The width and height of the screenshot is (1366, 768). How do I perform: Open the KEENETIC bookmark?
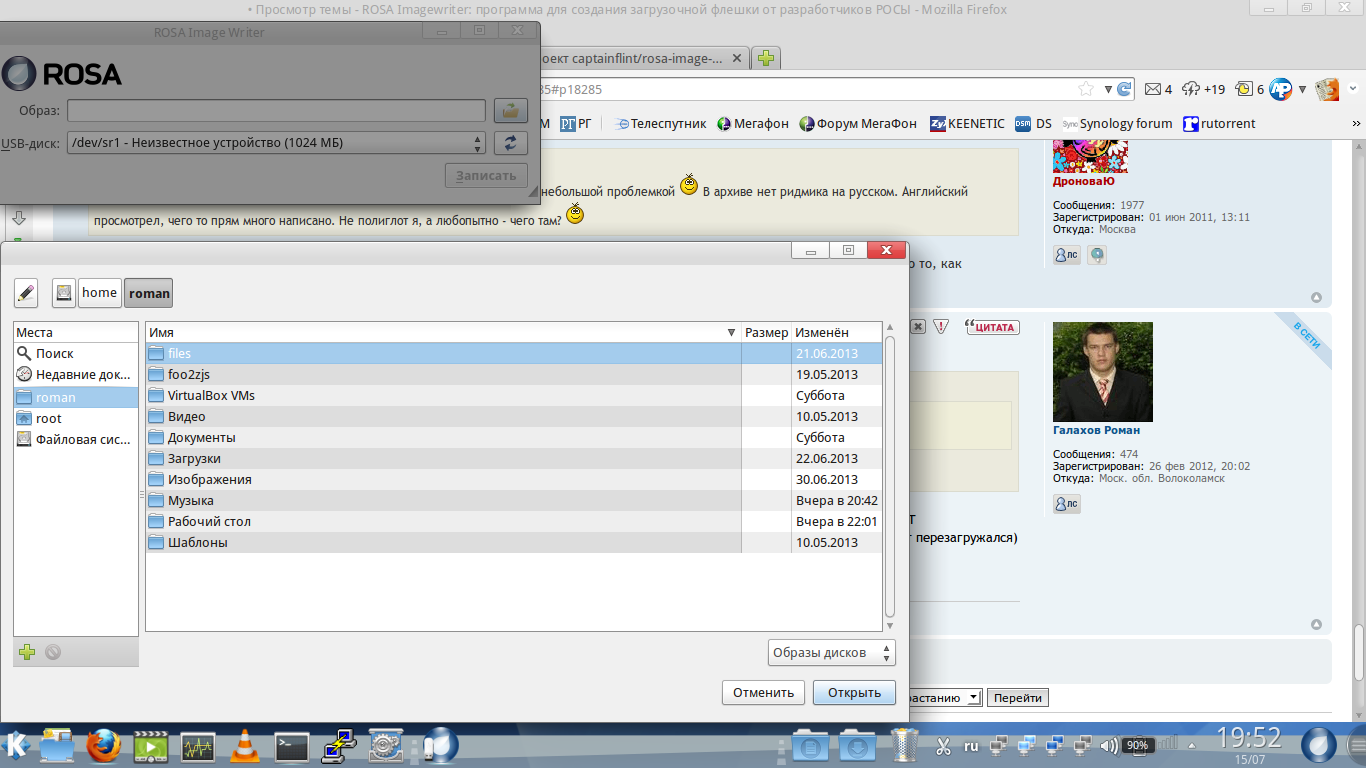click(x=967, y=124)
